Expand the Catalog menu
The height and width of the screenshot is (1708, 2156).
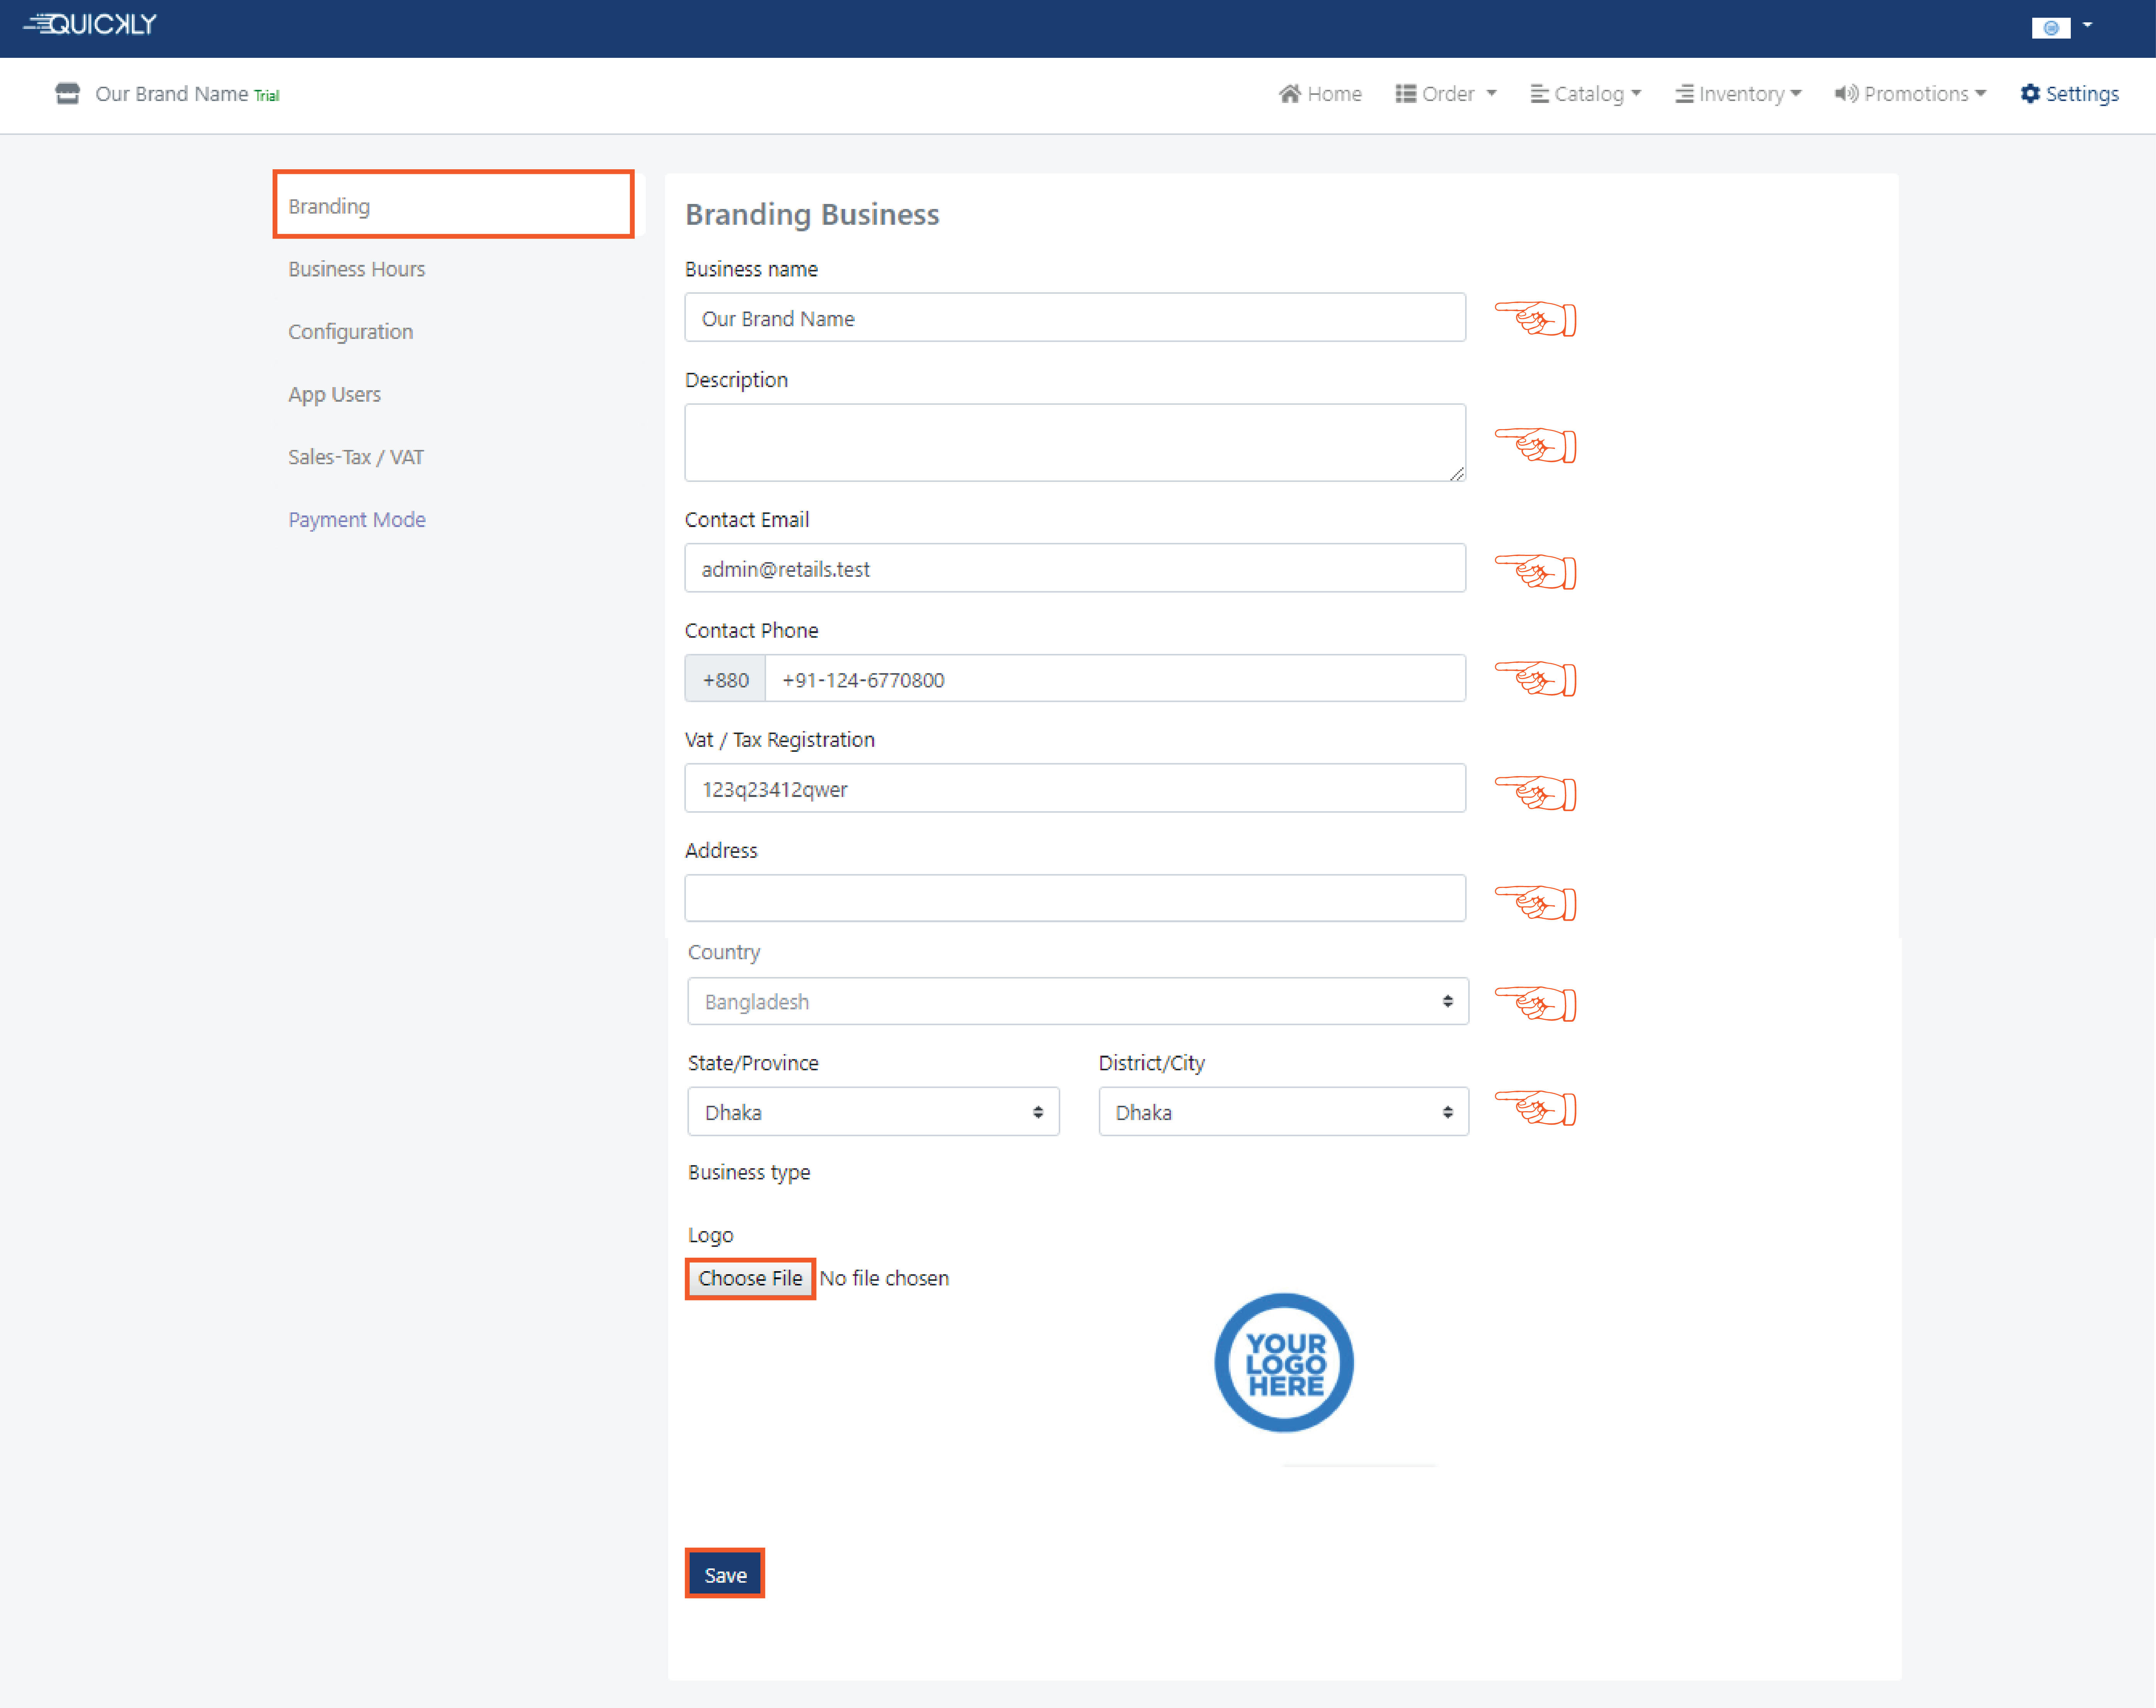click(1586, 94)
